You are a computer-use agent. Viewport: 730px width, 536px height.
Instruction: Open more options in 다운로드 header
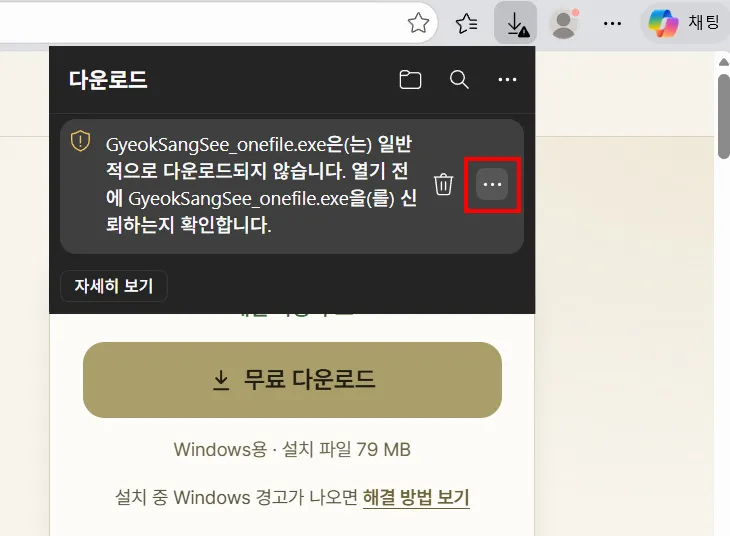(507, 80)
